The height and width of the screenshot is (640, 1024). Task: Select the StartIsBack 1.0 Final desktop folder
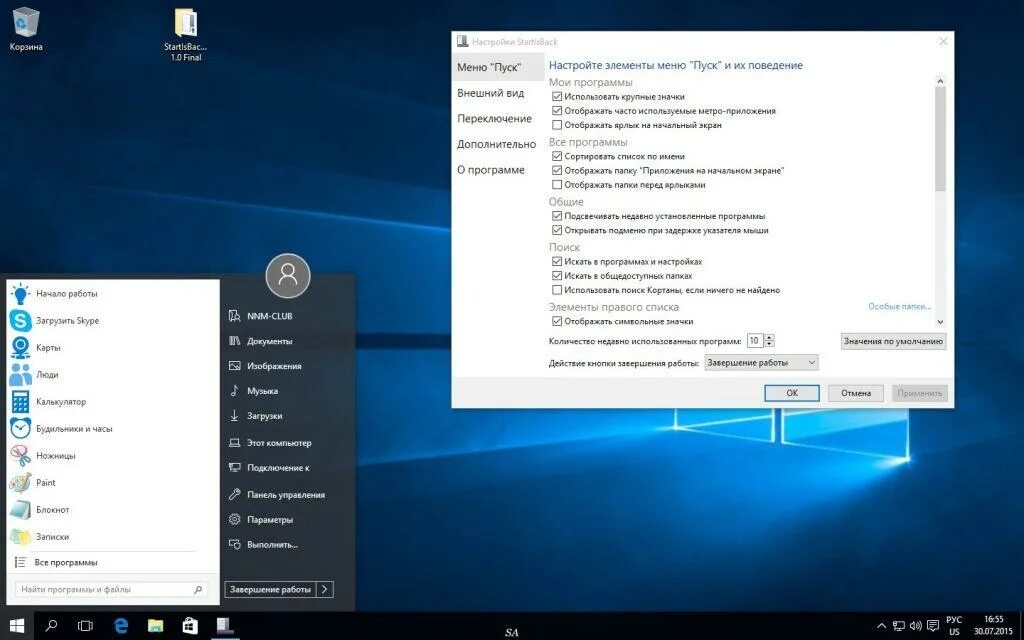[185, 35]
